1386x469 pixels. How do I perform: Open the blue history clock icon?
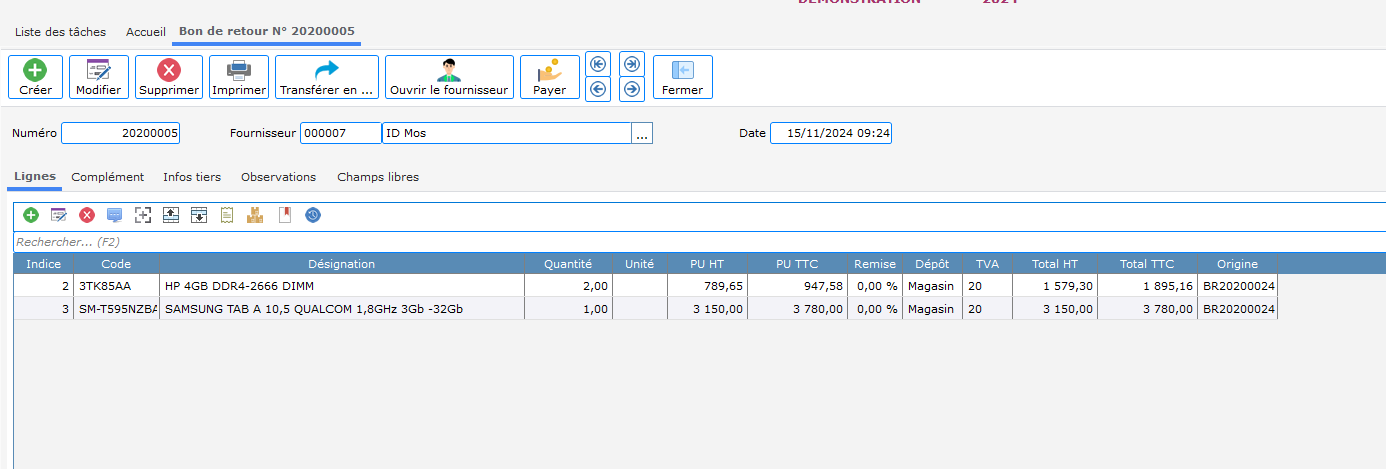tap(313, 215)
